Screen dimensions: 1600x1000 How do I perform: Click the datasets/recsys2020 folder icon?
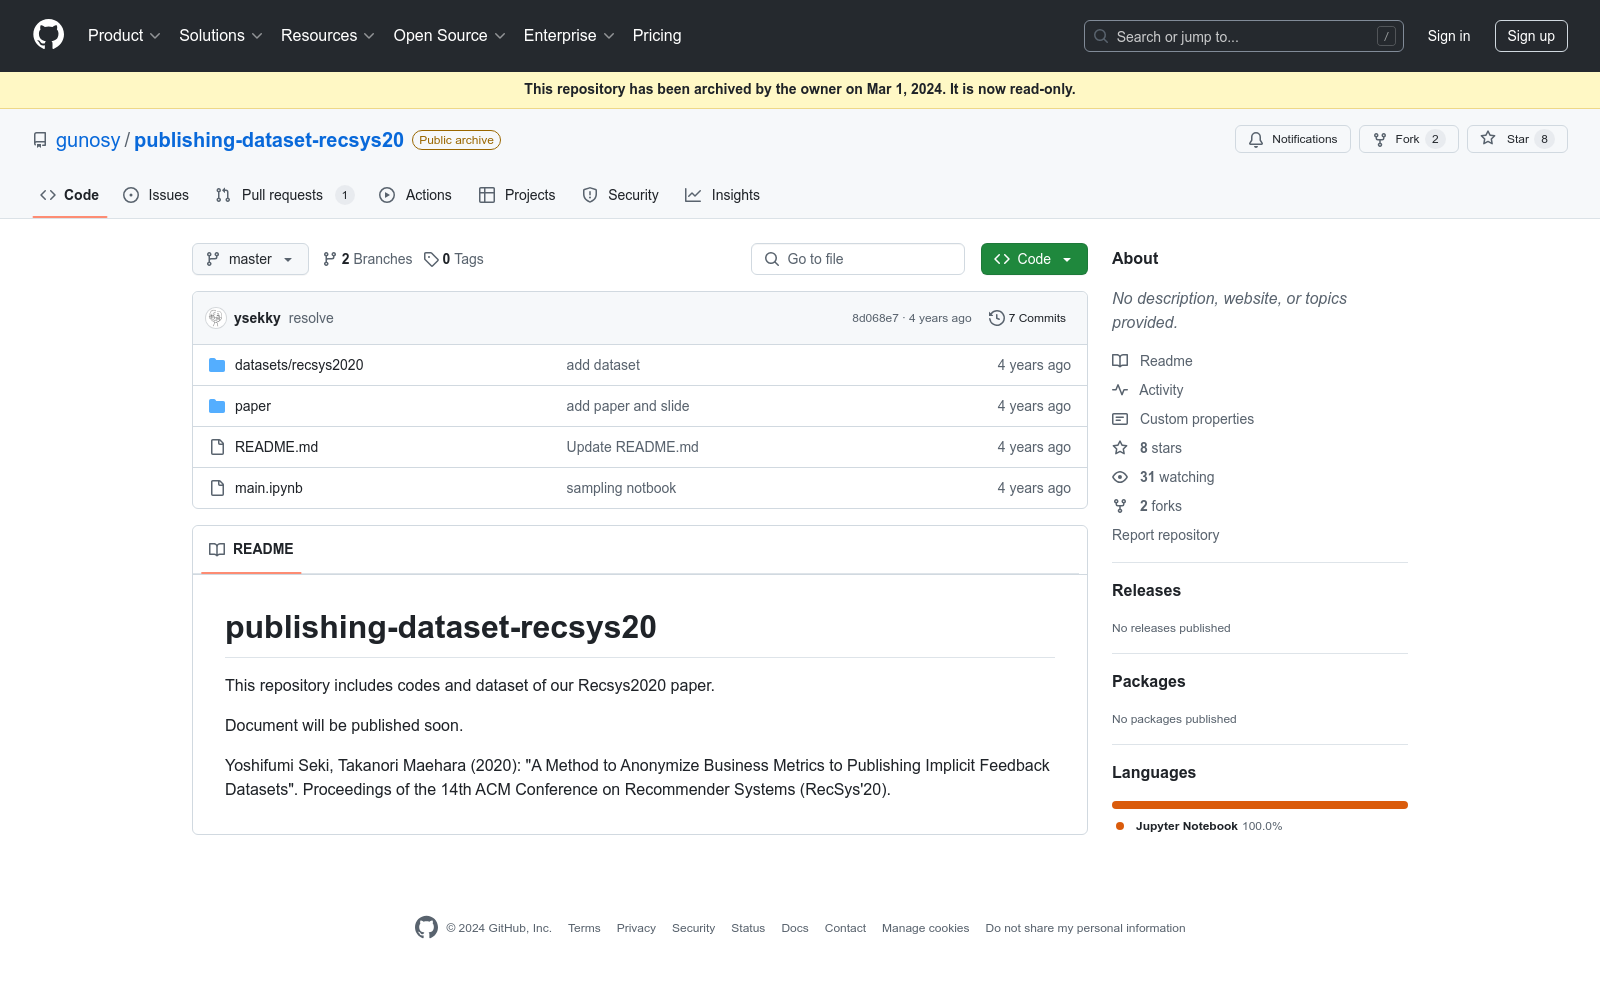[217, 365]
